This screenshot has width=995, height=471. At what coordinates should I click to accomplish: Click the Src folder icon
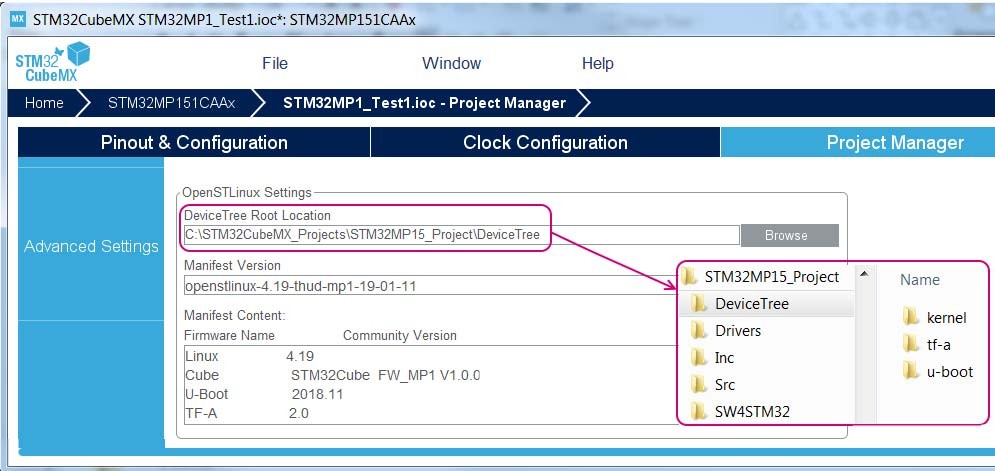(699, 384)
